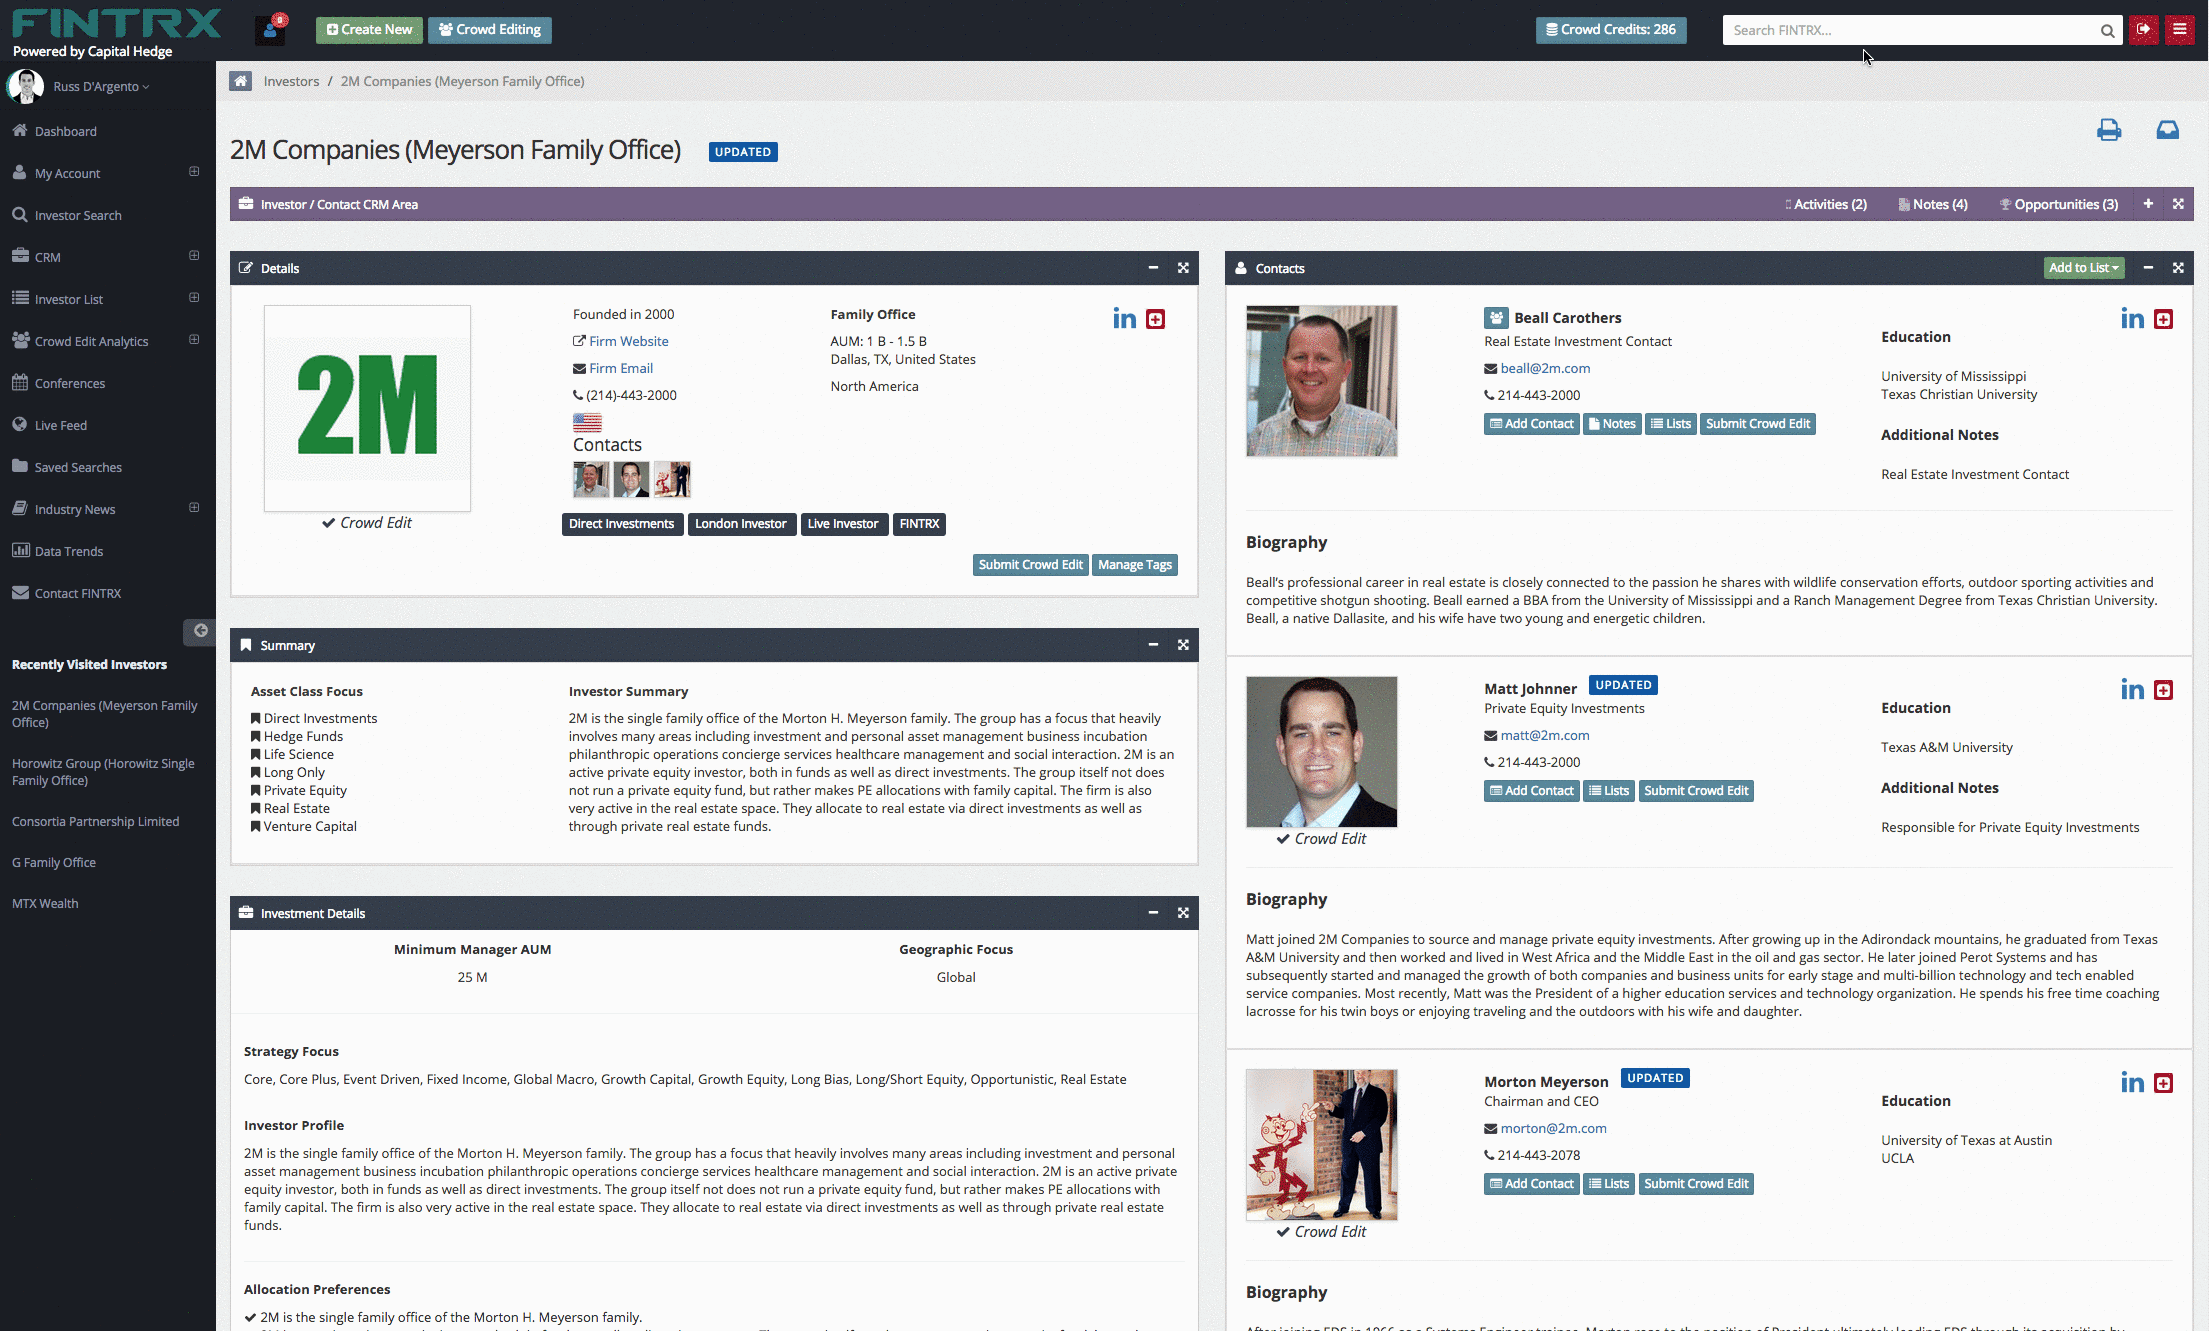
Task: Open the Add to List dropdown
Action: 2084,268
